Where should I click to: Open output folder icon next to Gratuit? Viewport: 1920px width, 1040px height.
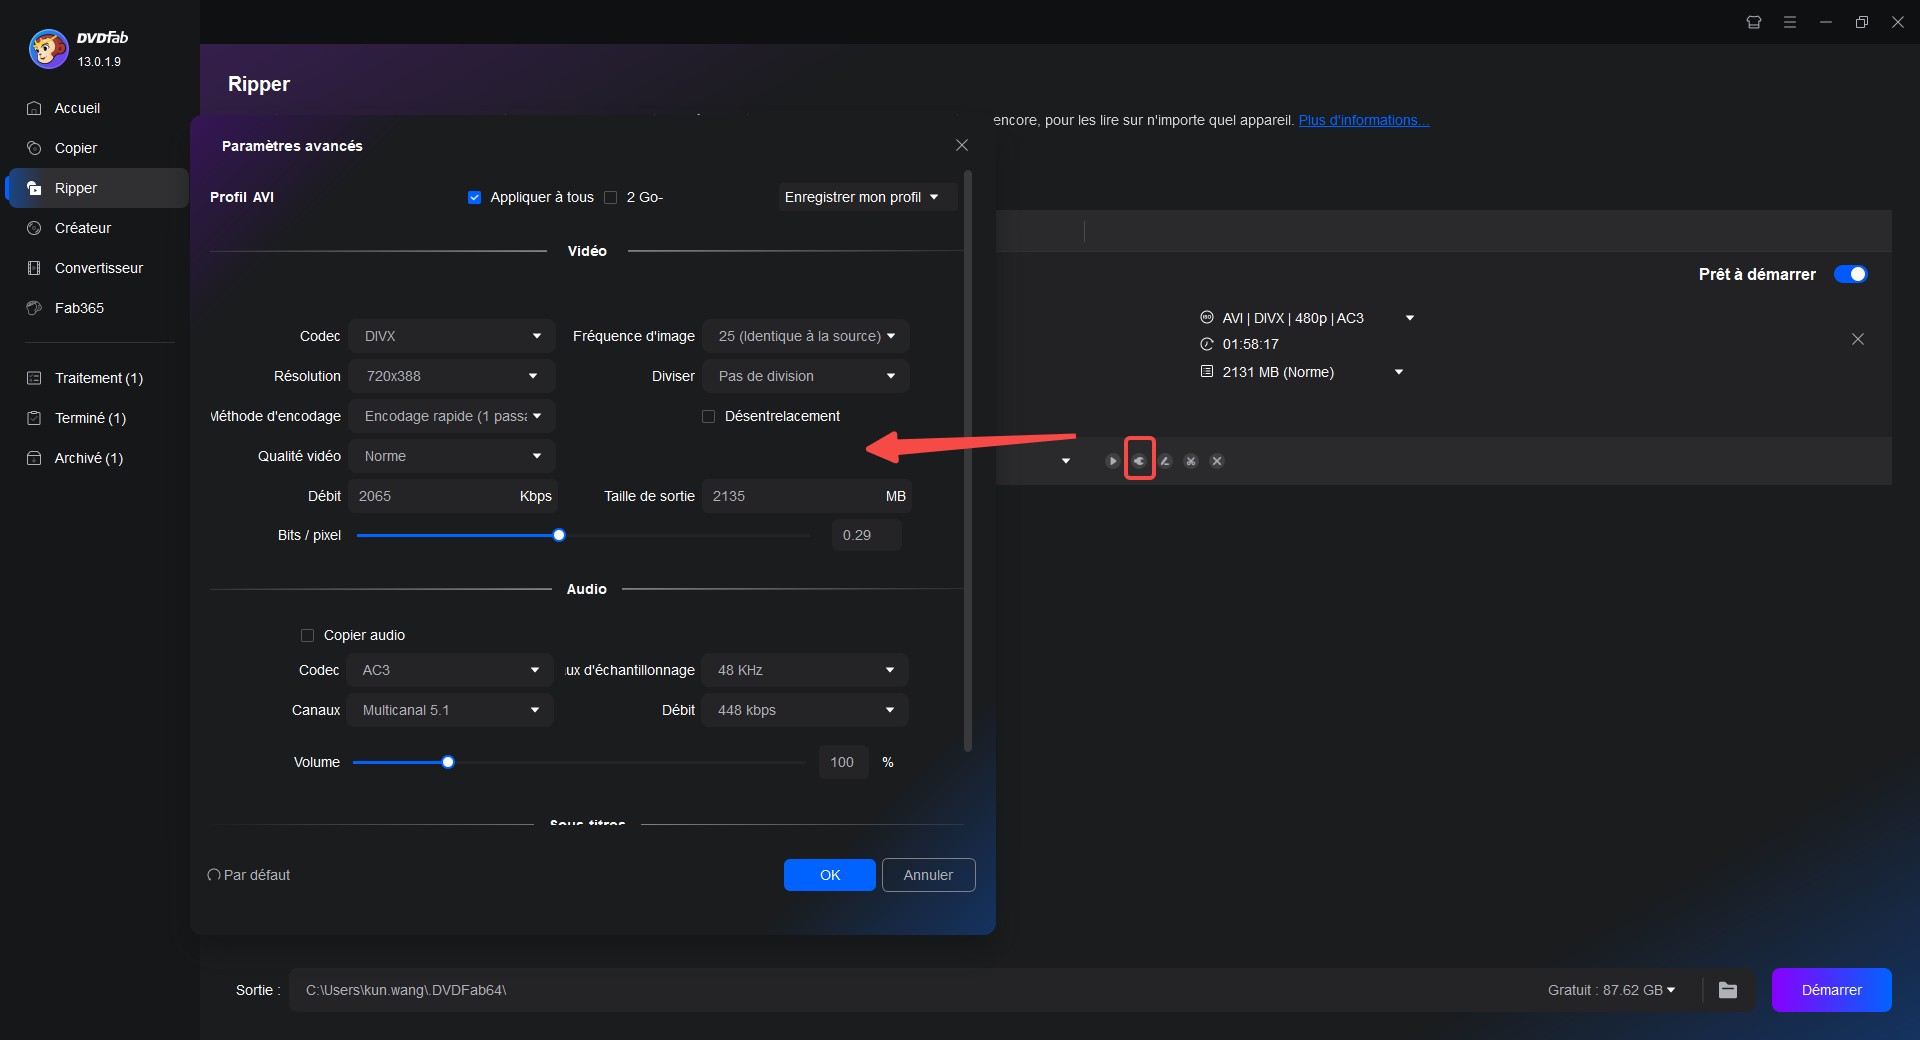pyautogui.click(x=1728, y=990)
